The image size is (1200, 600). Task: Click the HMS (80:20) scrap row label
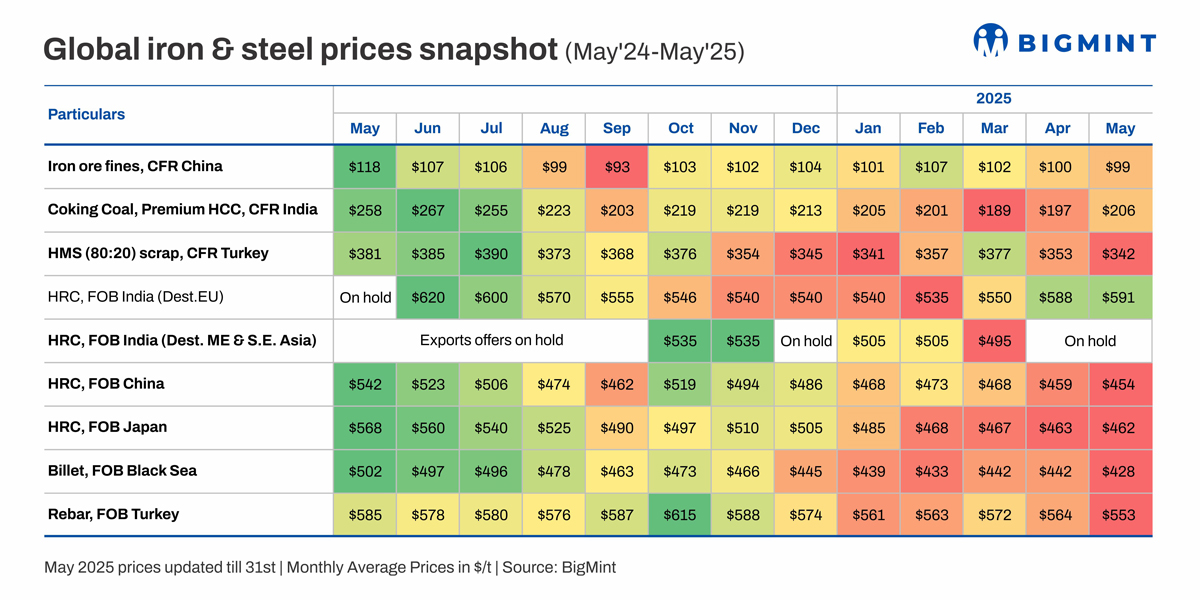158,253
